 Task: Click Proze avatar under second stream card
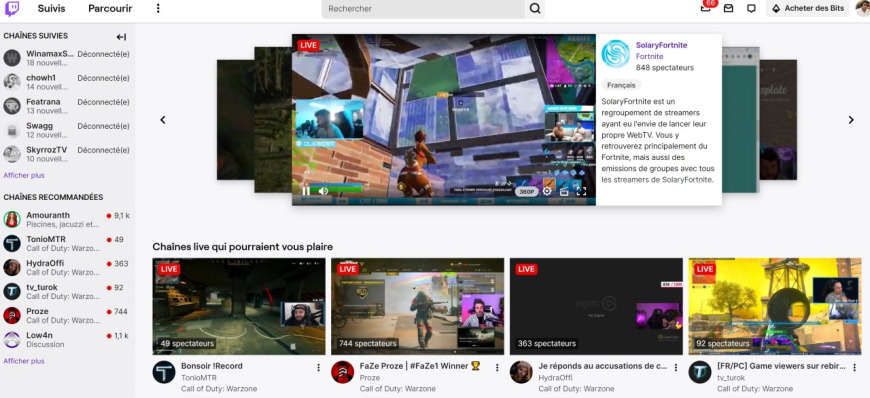pos(342,372)
